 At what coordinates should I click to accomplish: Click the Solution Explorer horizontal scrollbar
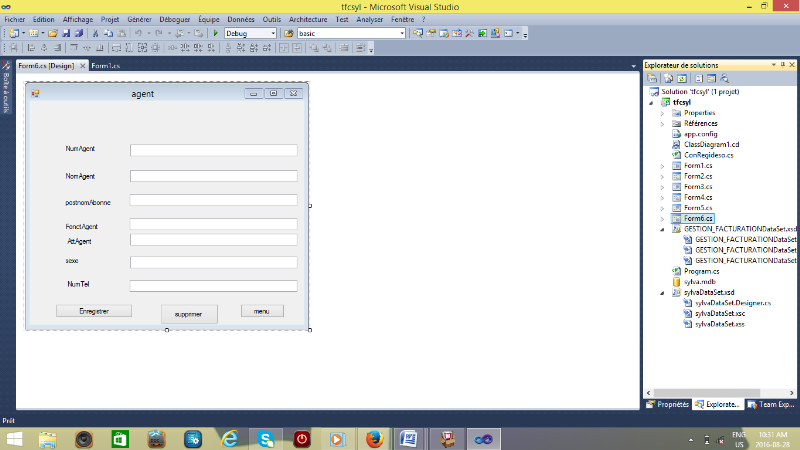(706, 393)
